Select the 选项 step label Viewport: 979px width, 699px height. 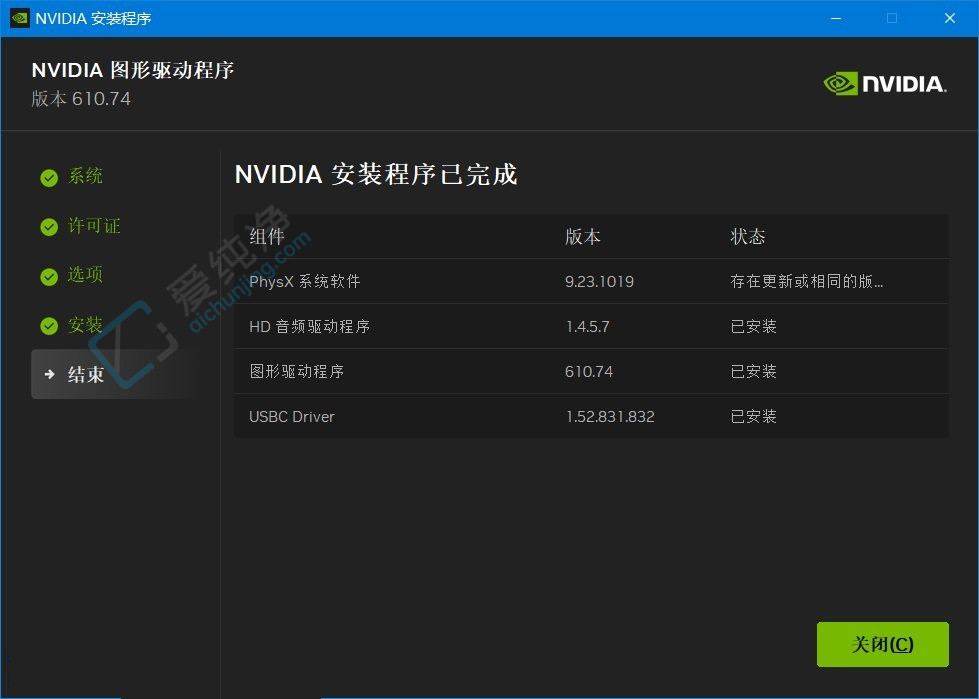[x=86, y=275]
